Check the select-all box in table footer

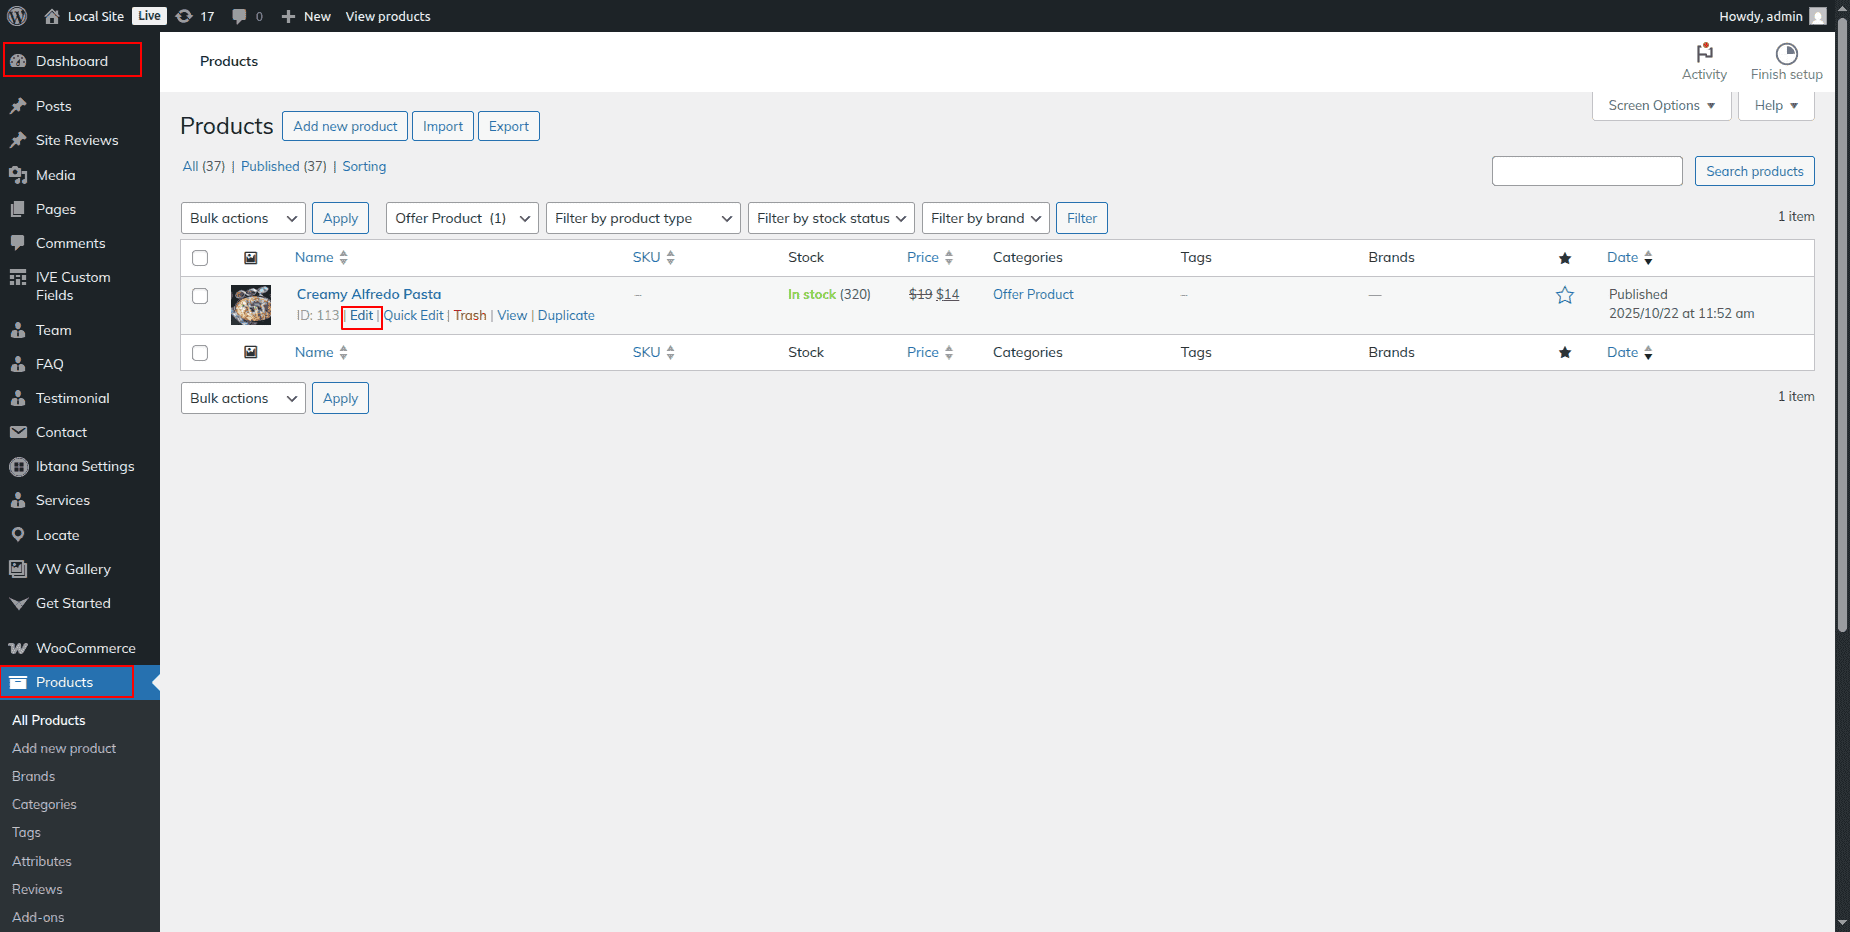tap(200, 353)
